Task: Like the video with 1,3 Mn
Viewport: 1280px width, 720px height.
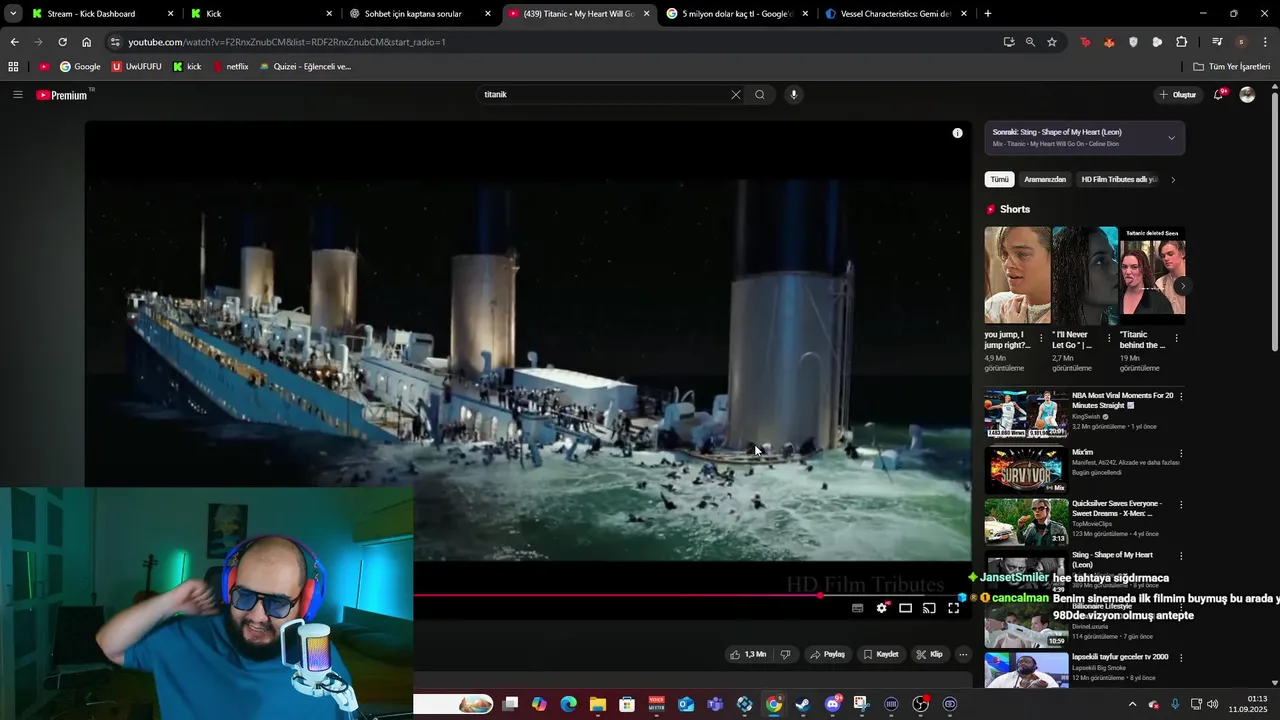Action: 748,655
